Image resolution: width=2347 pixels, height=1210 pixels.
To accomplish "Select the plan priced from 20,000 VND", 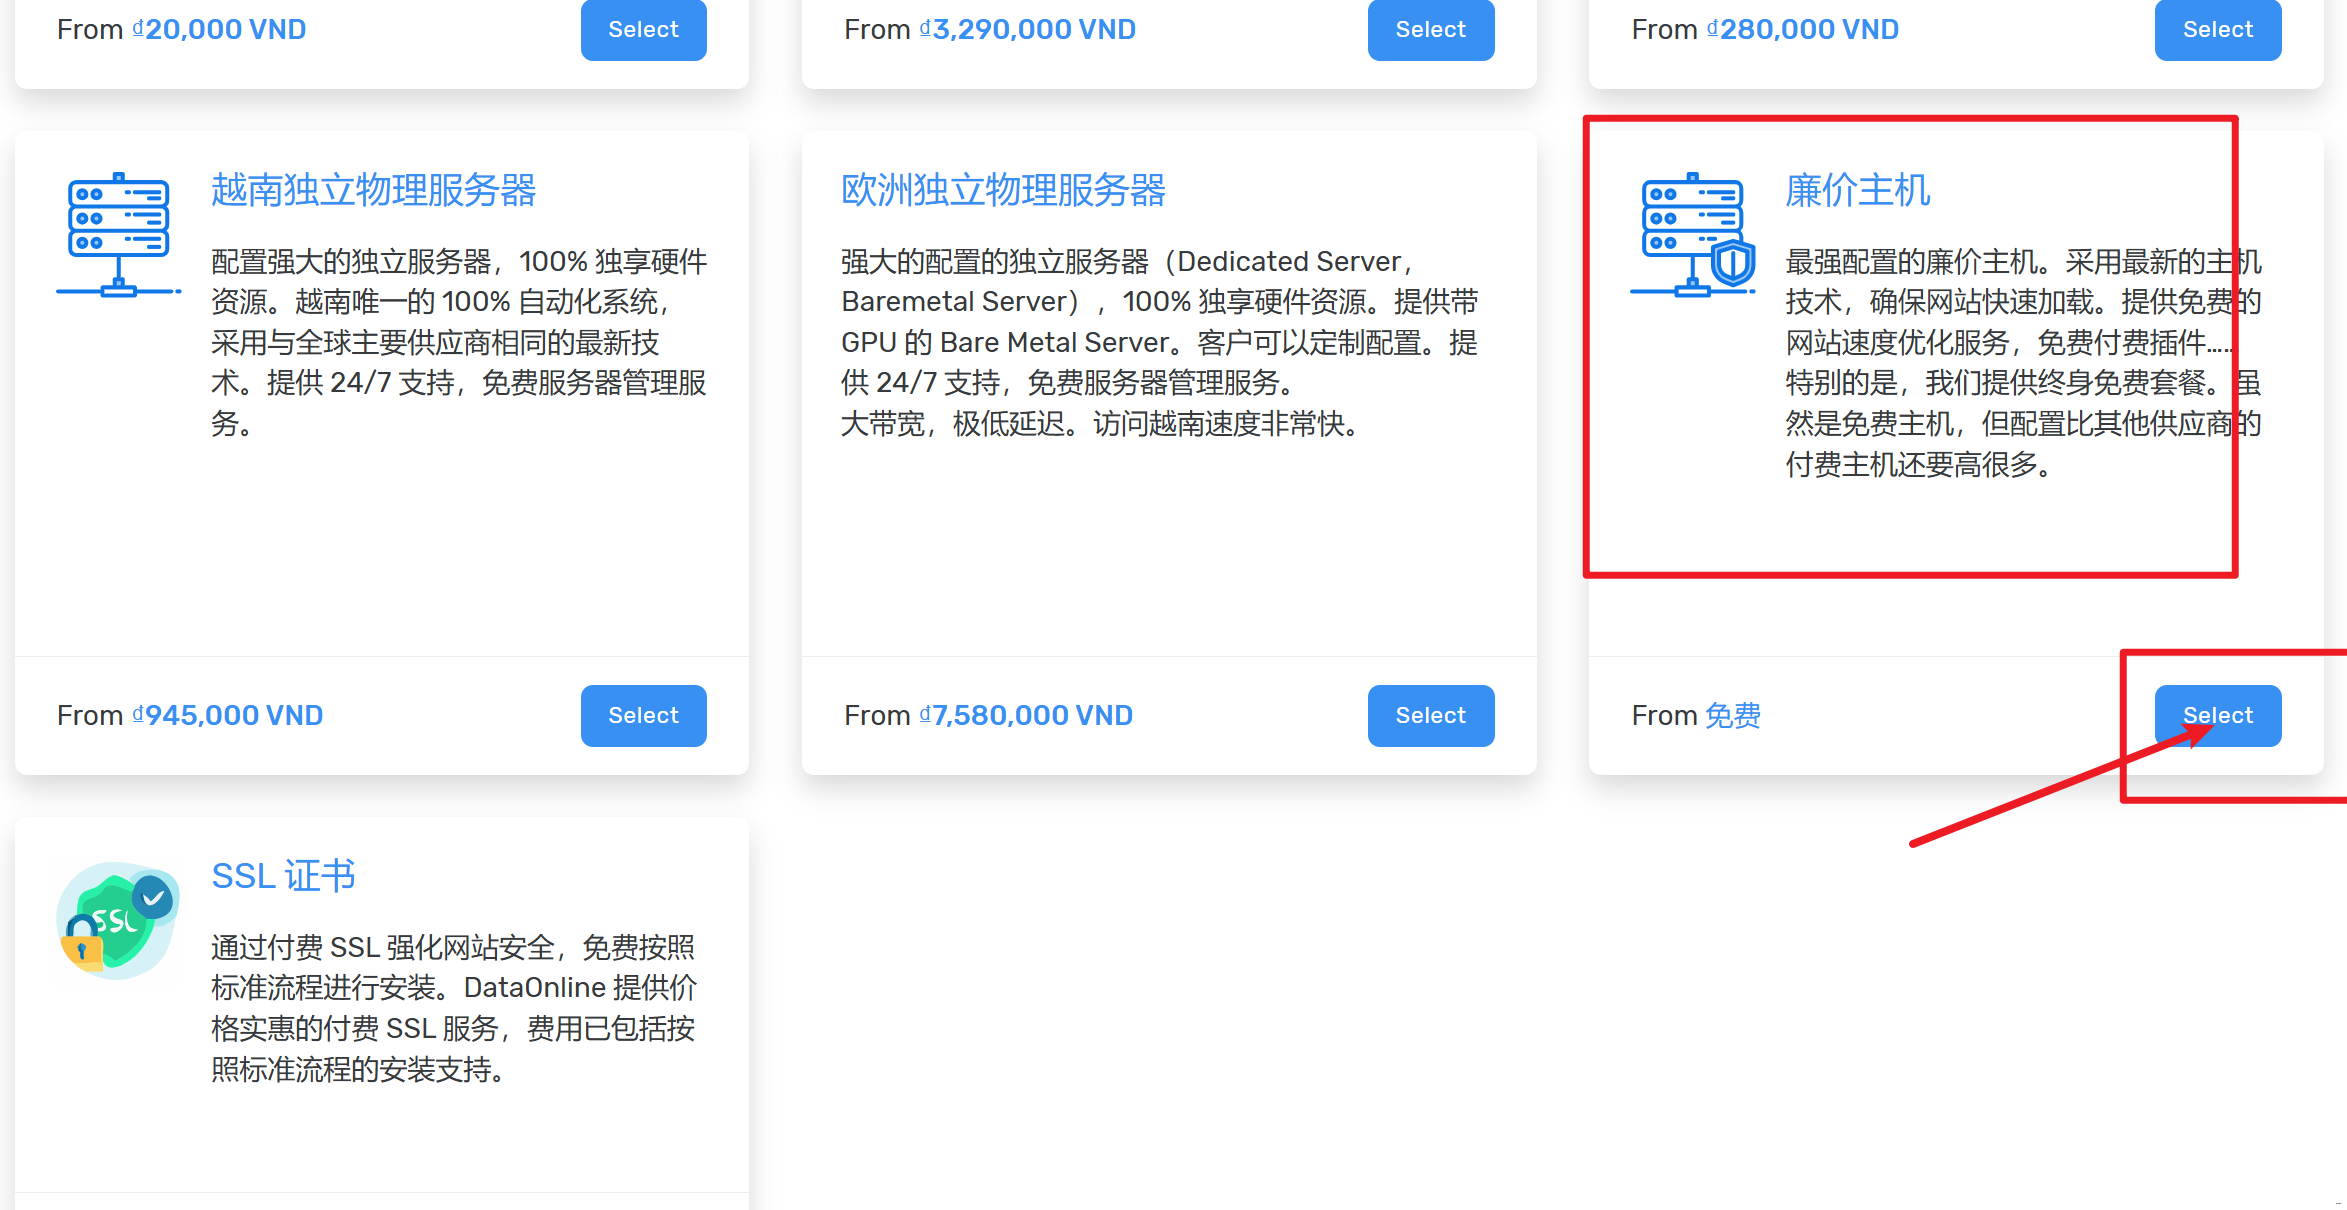I will coord(643,30).
